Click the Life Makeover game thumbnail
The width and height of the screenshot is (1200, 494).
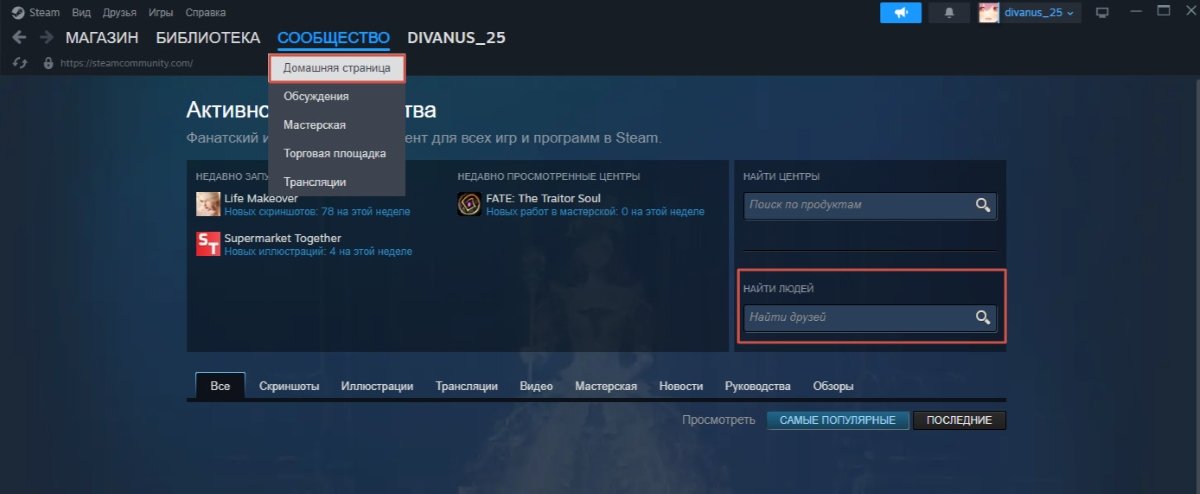(x=208, y=204)
